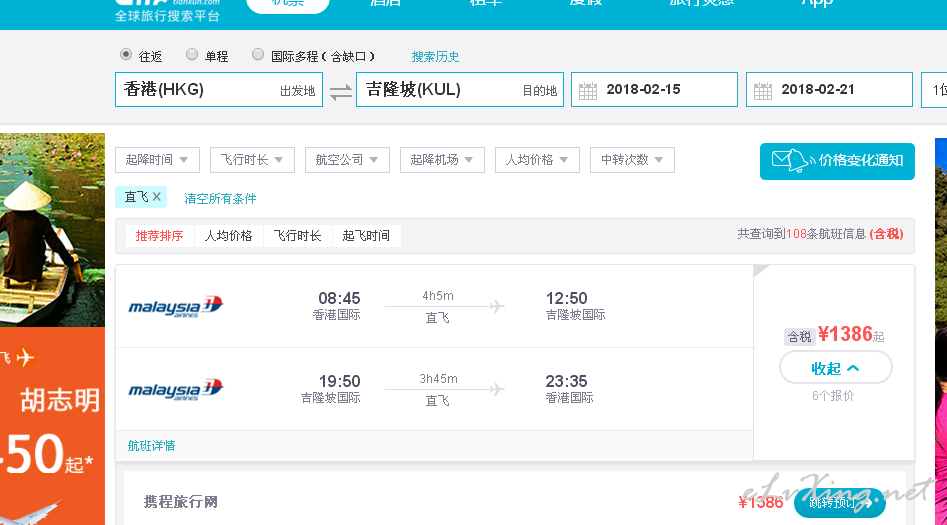Viewport: 947px width, 525px height.
Task: Collapse quotes with the 收起 button
Action: coord(836,367)
